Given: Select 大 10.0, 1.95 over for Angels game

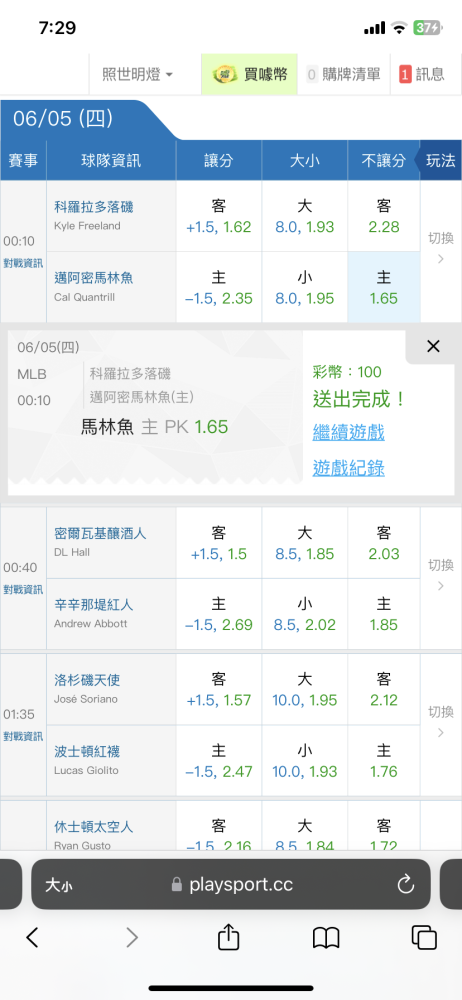Looking at the screenshot, I should tap(304, 689).
